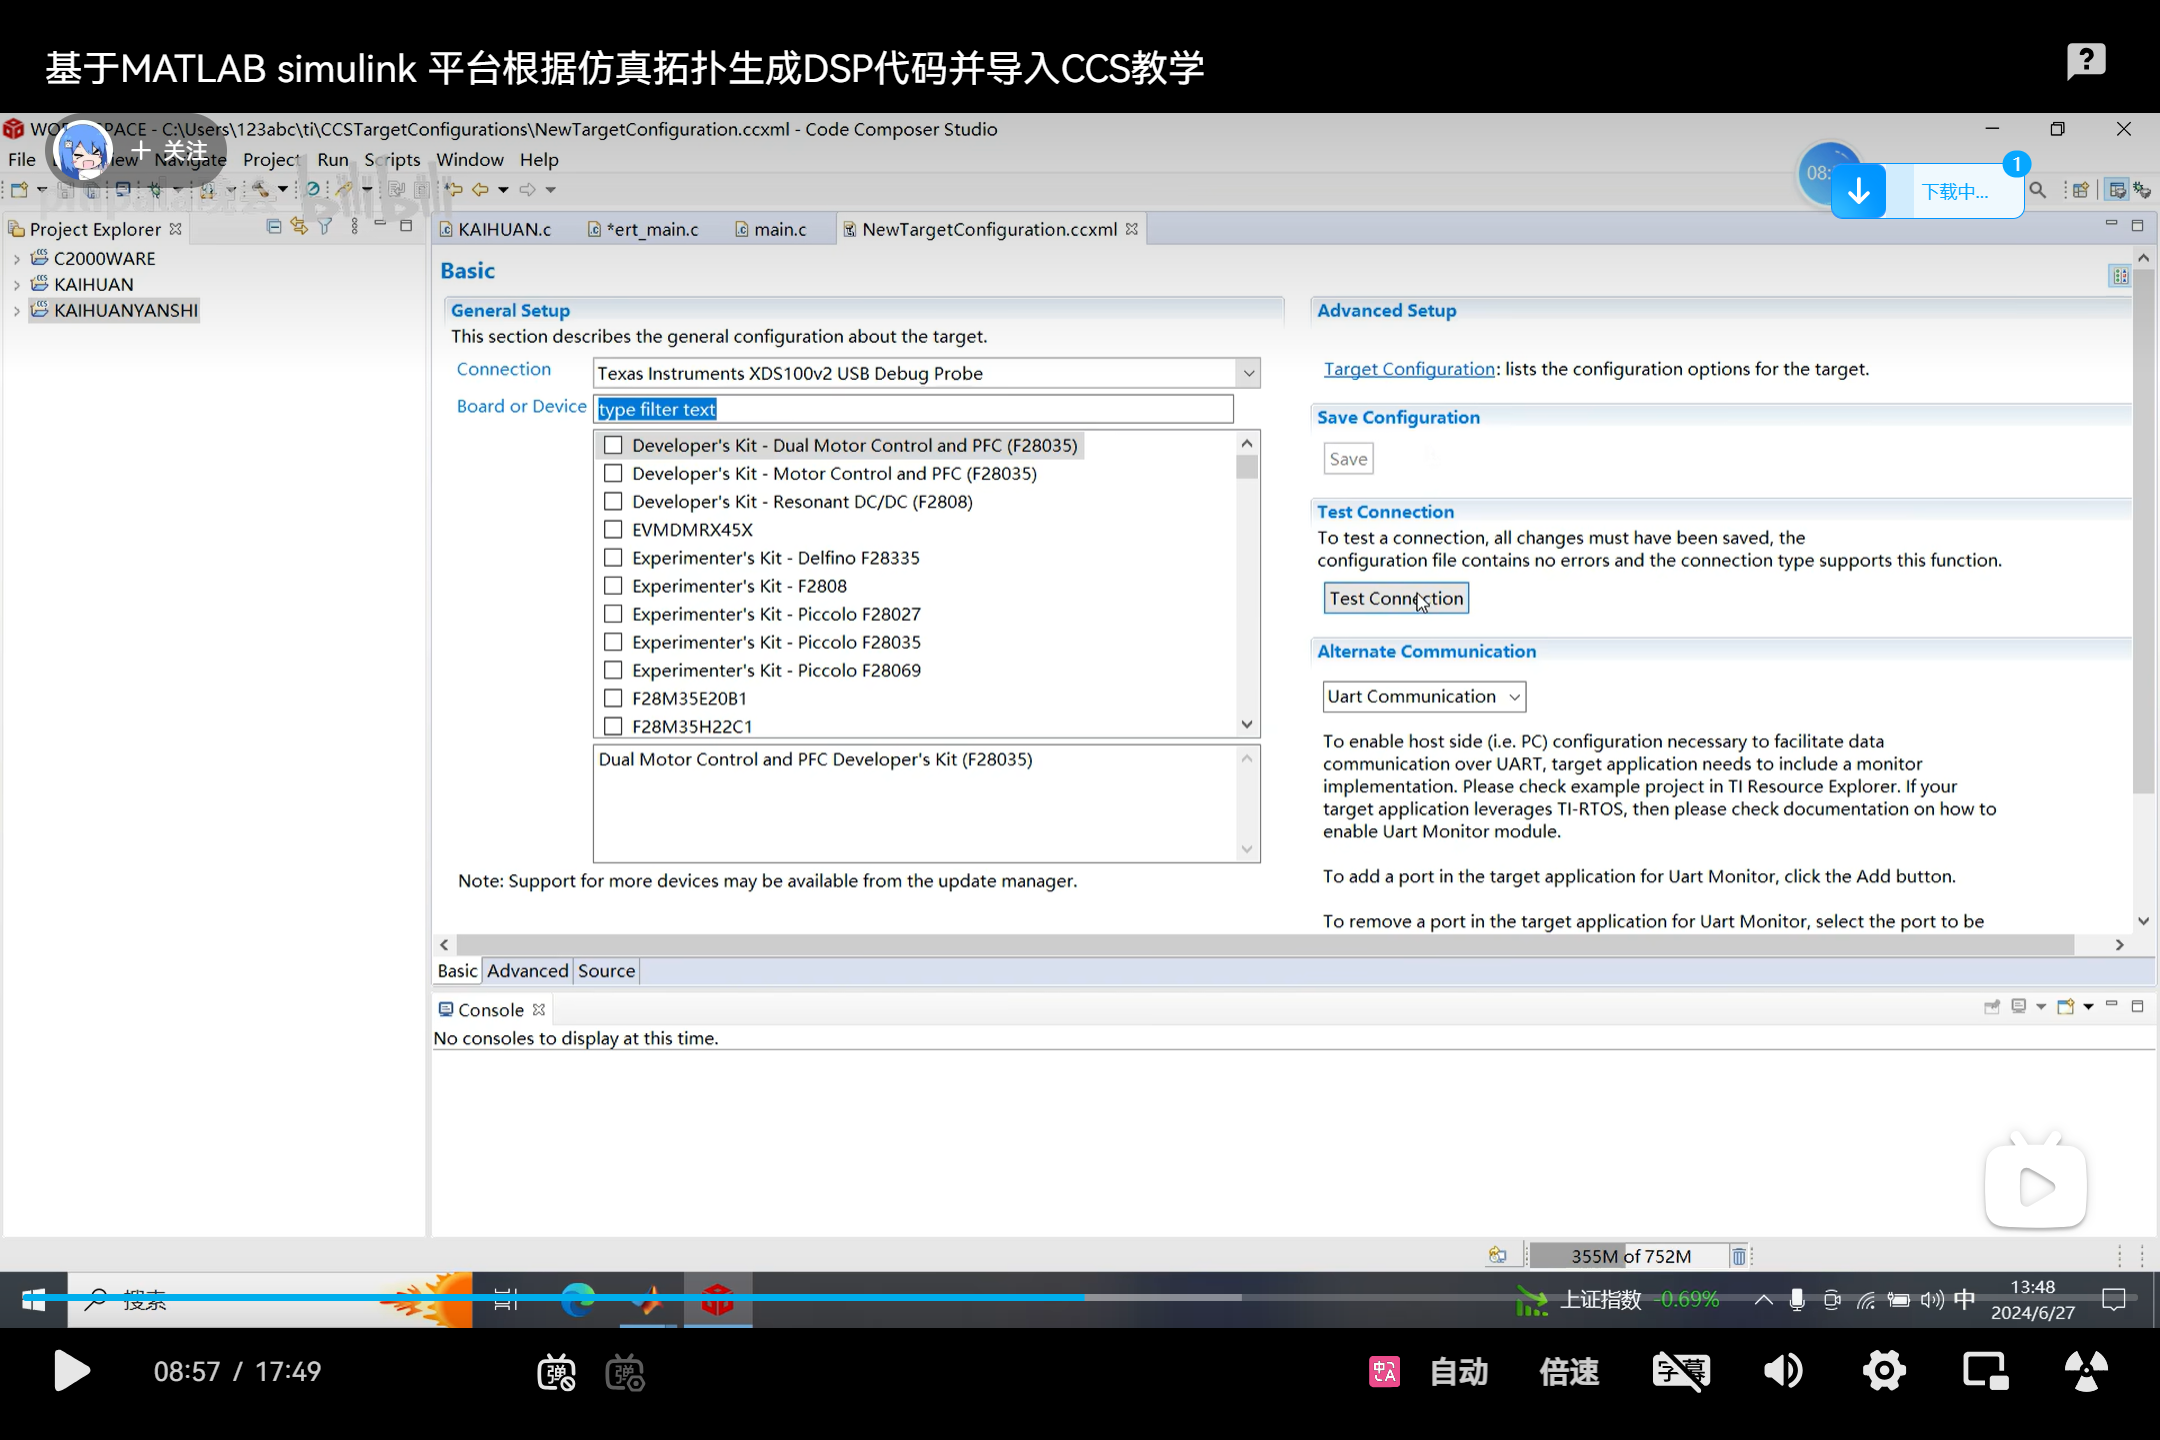Click Collapse All in Project Explorer
2160x1440 pixels.
(x=274, y=227)
